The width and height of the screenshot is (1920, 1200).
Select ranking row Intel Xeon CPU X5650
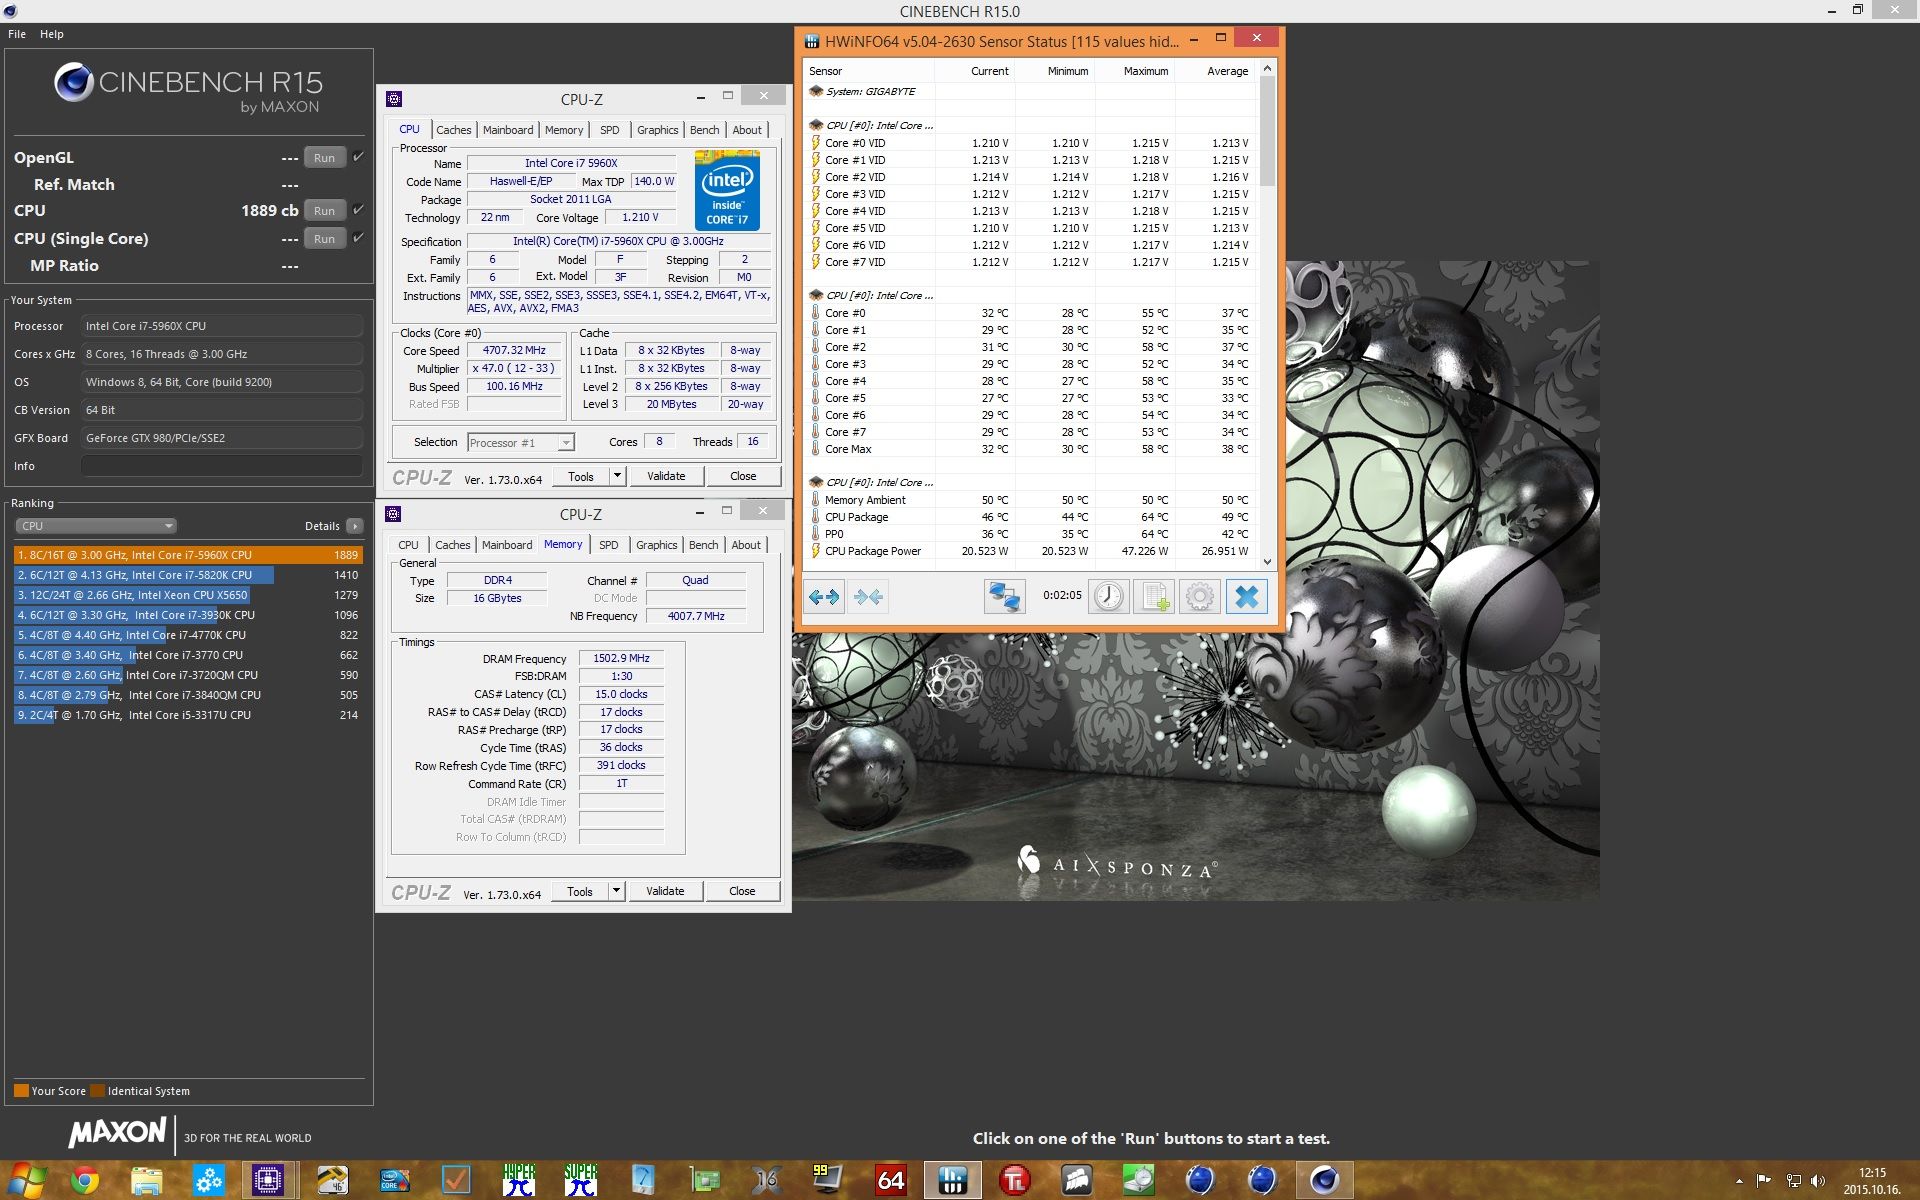[188, 595]
